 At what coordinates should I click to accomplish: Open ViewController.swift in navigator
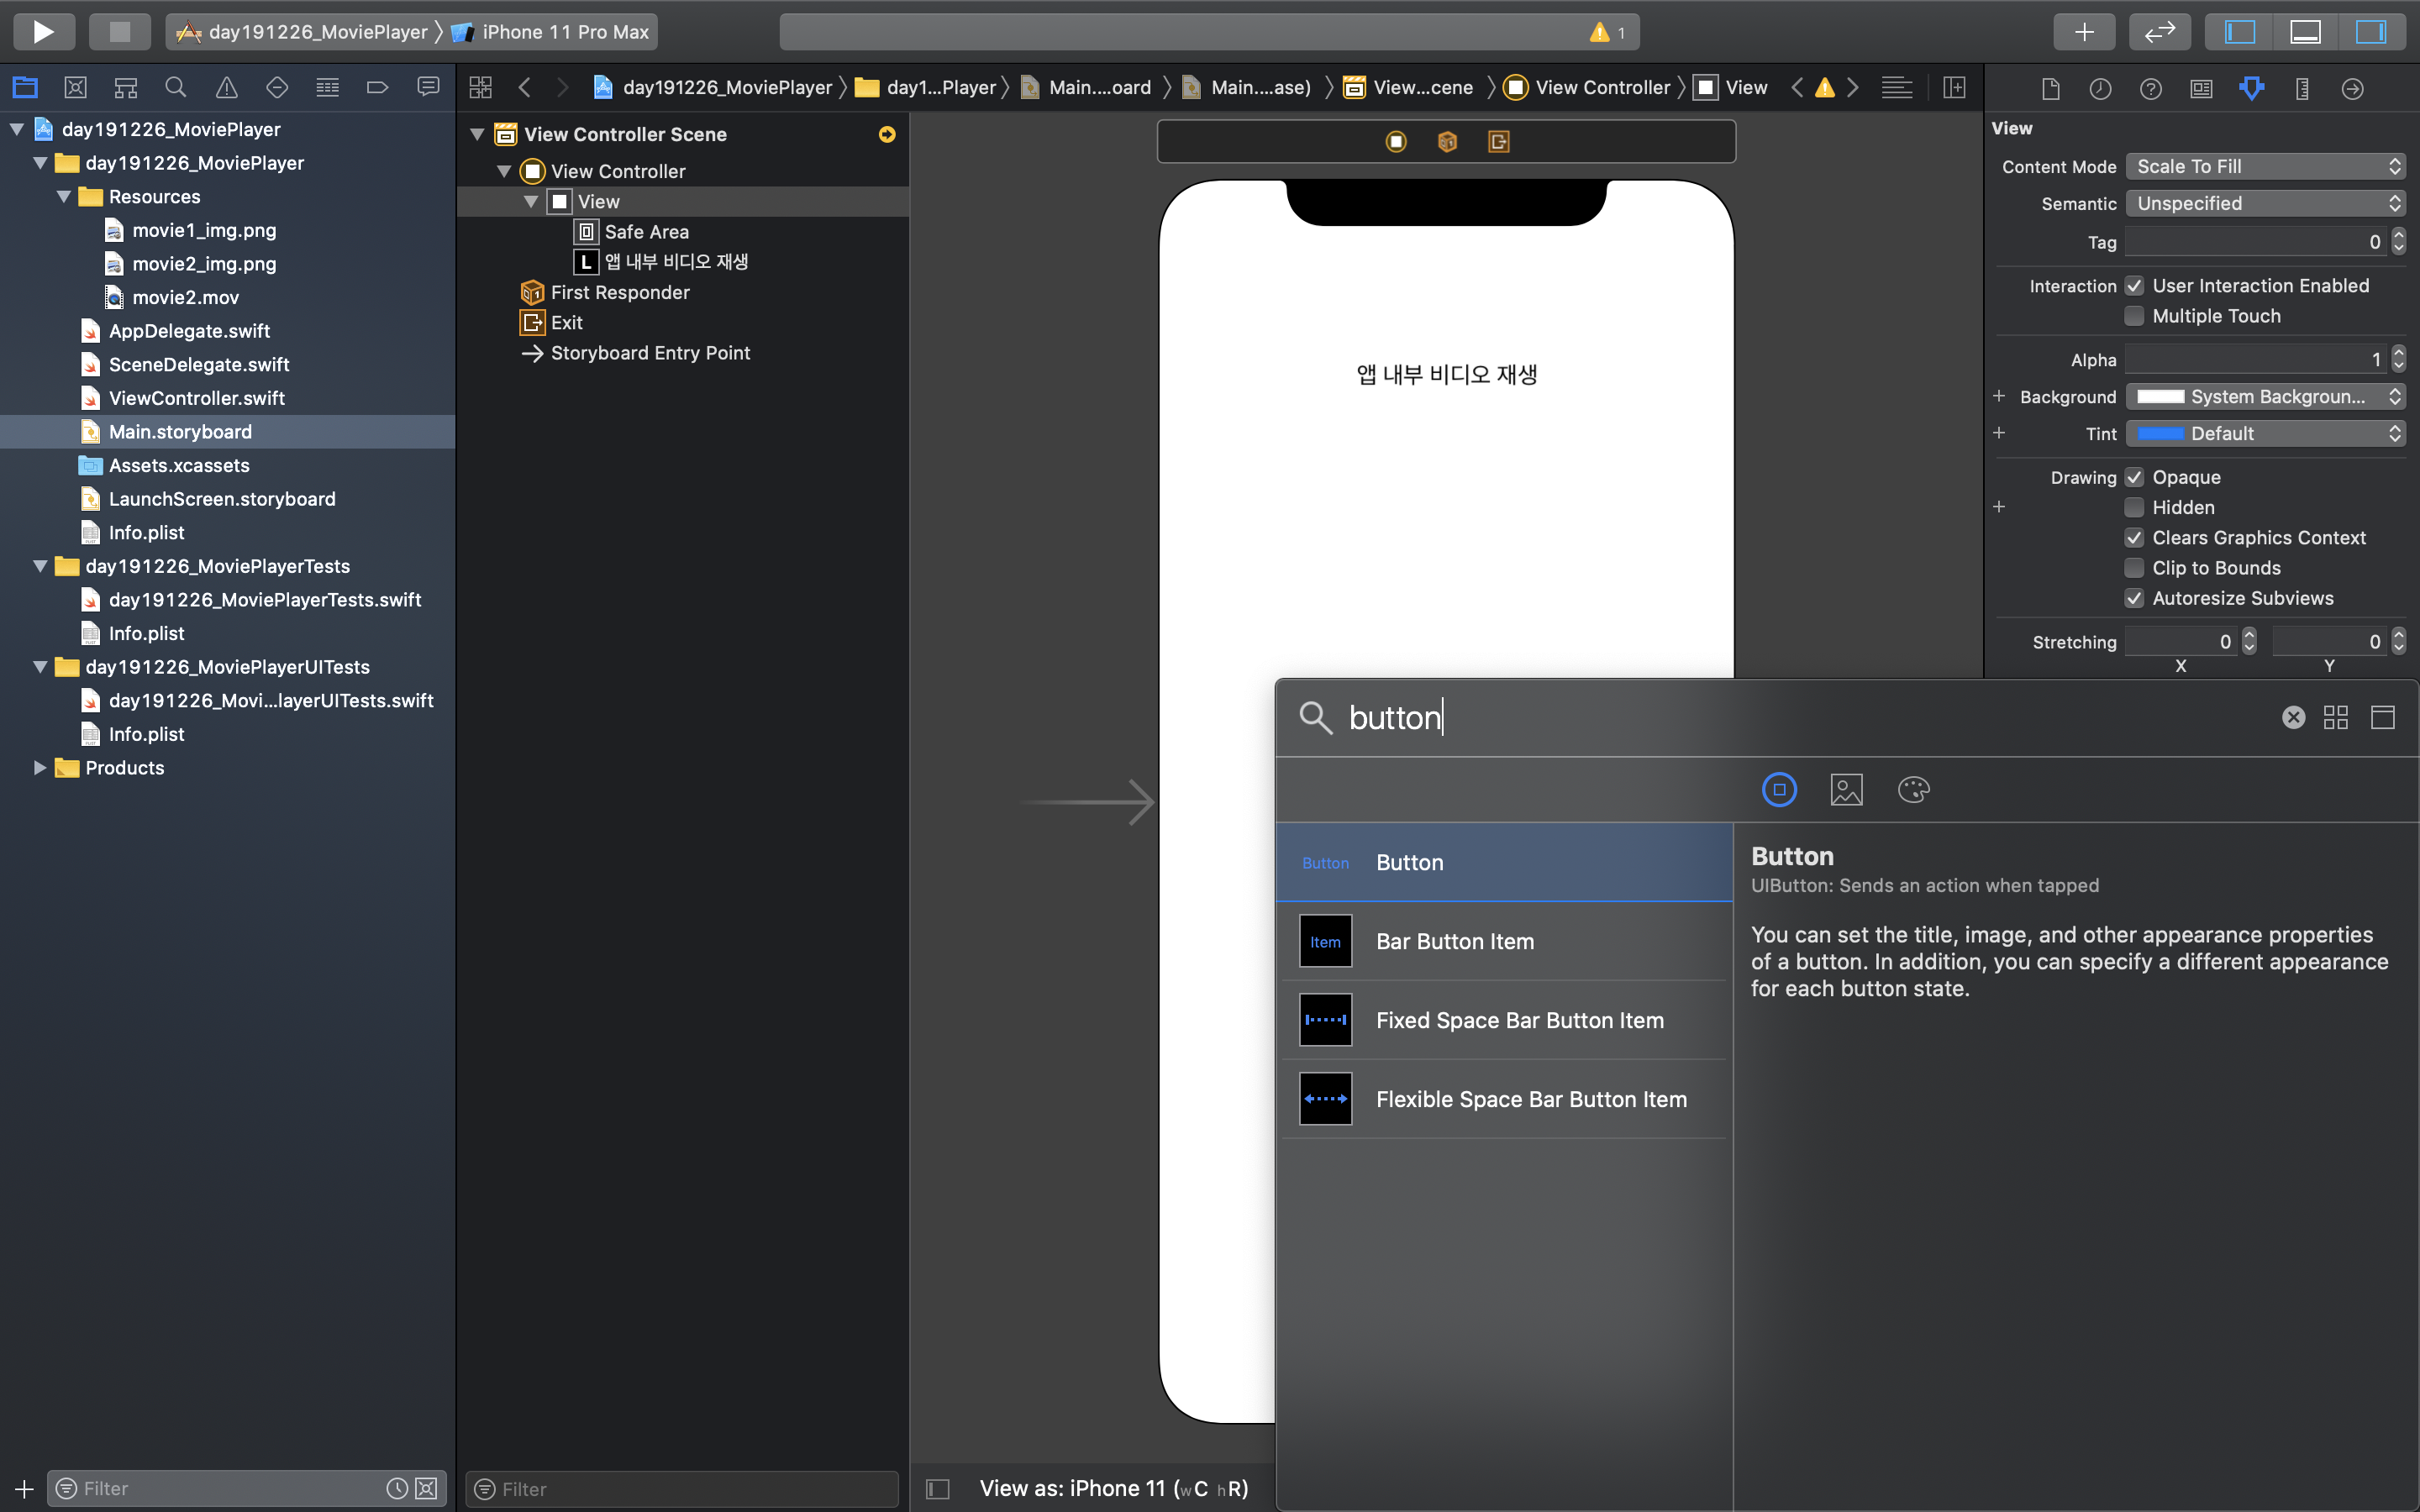click(x=196, y=398)
